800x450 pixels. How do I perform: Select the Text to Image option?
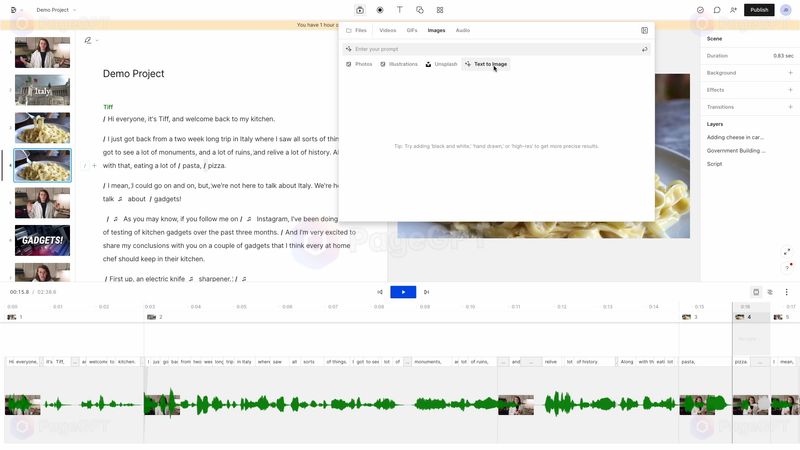[486, 64]
